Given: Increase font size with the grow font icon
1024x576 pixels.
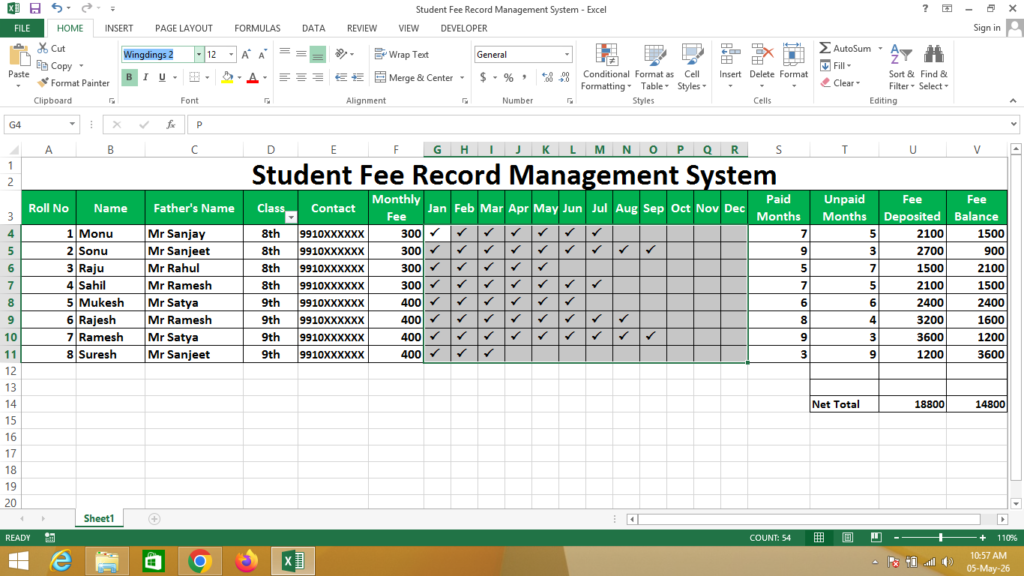Looking at the screenshot, I should point(246,55).
